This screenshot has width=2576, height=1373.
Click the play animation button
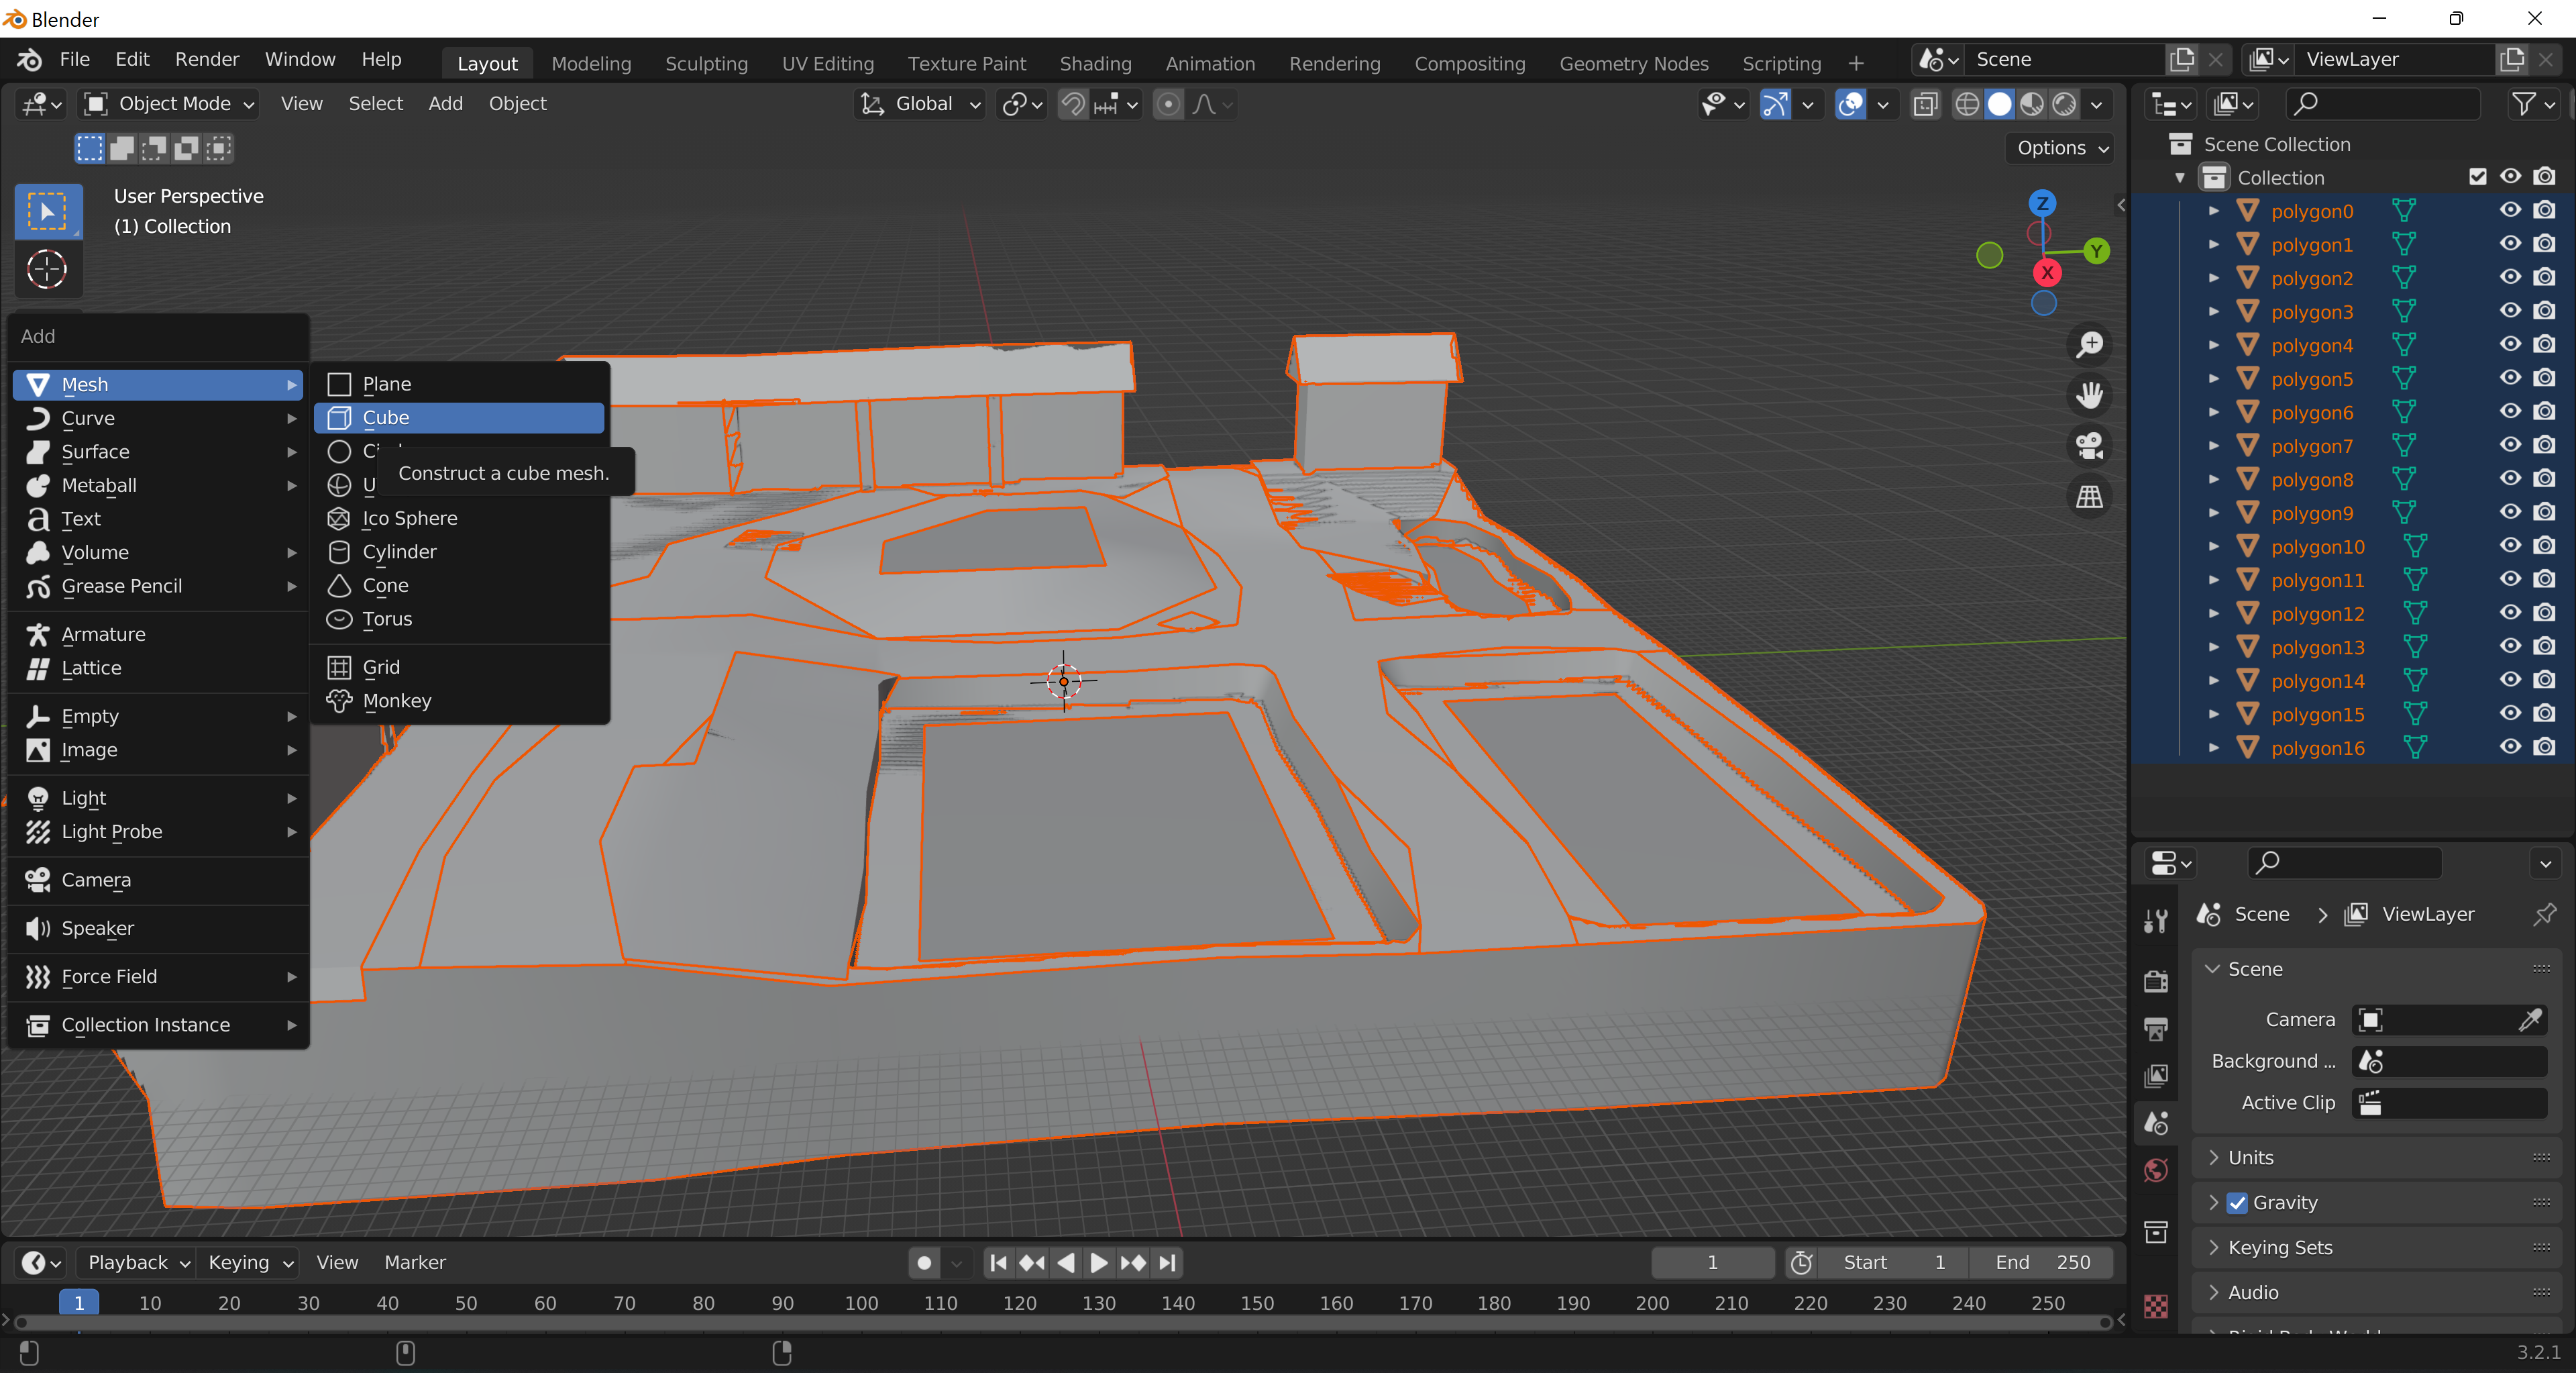pos(1098,1263)
